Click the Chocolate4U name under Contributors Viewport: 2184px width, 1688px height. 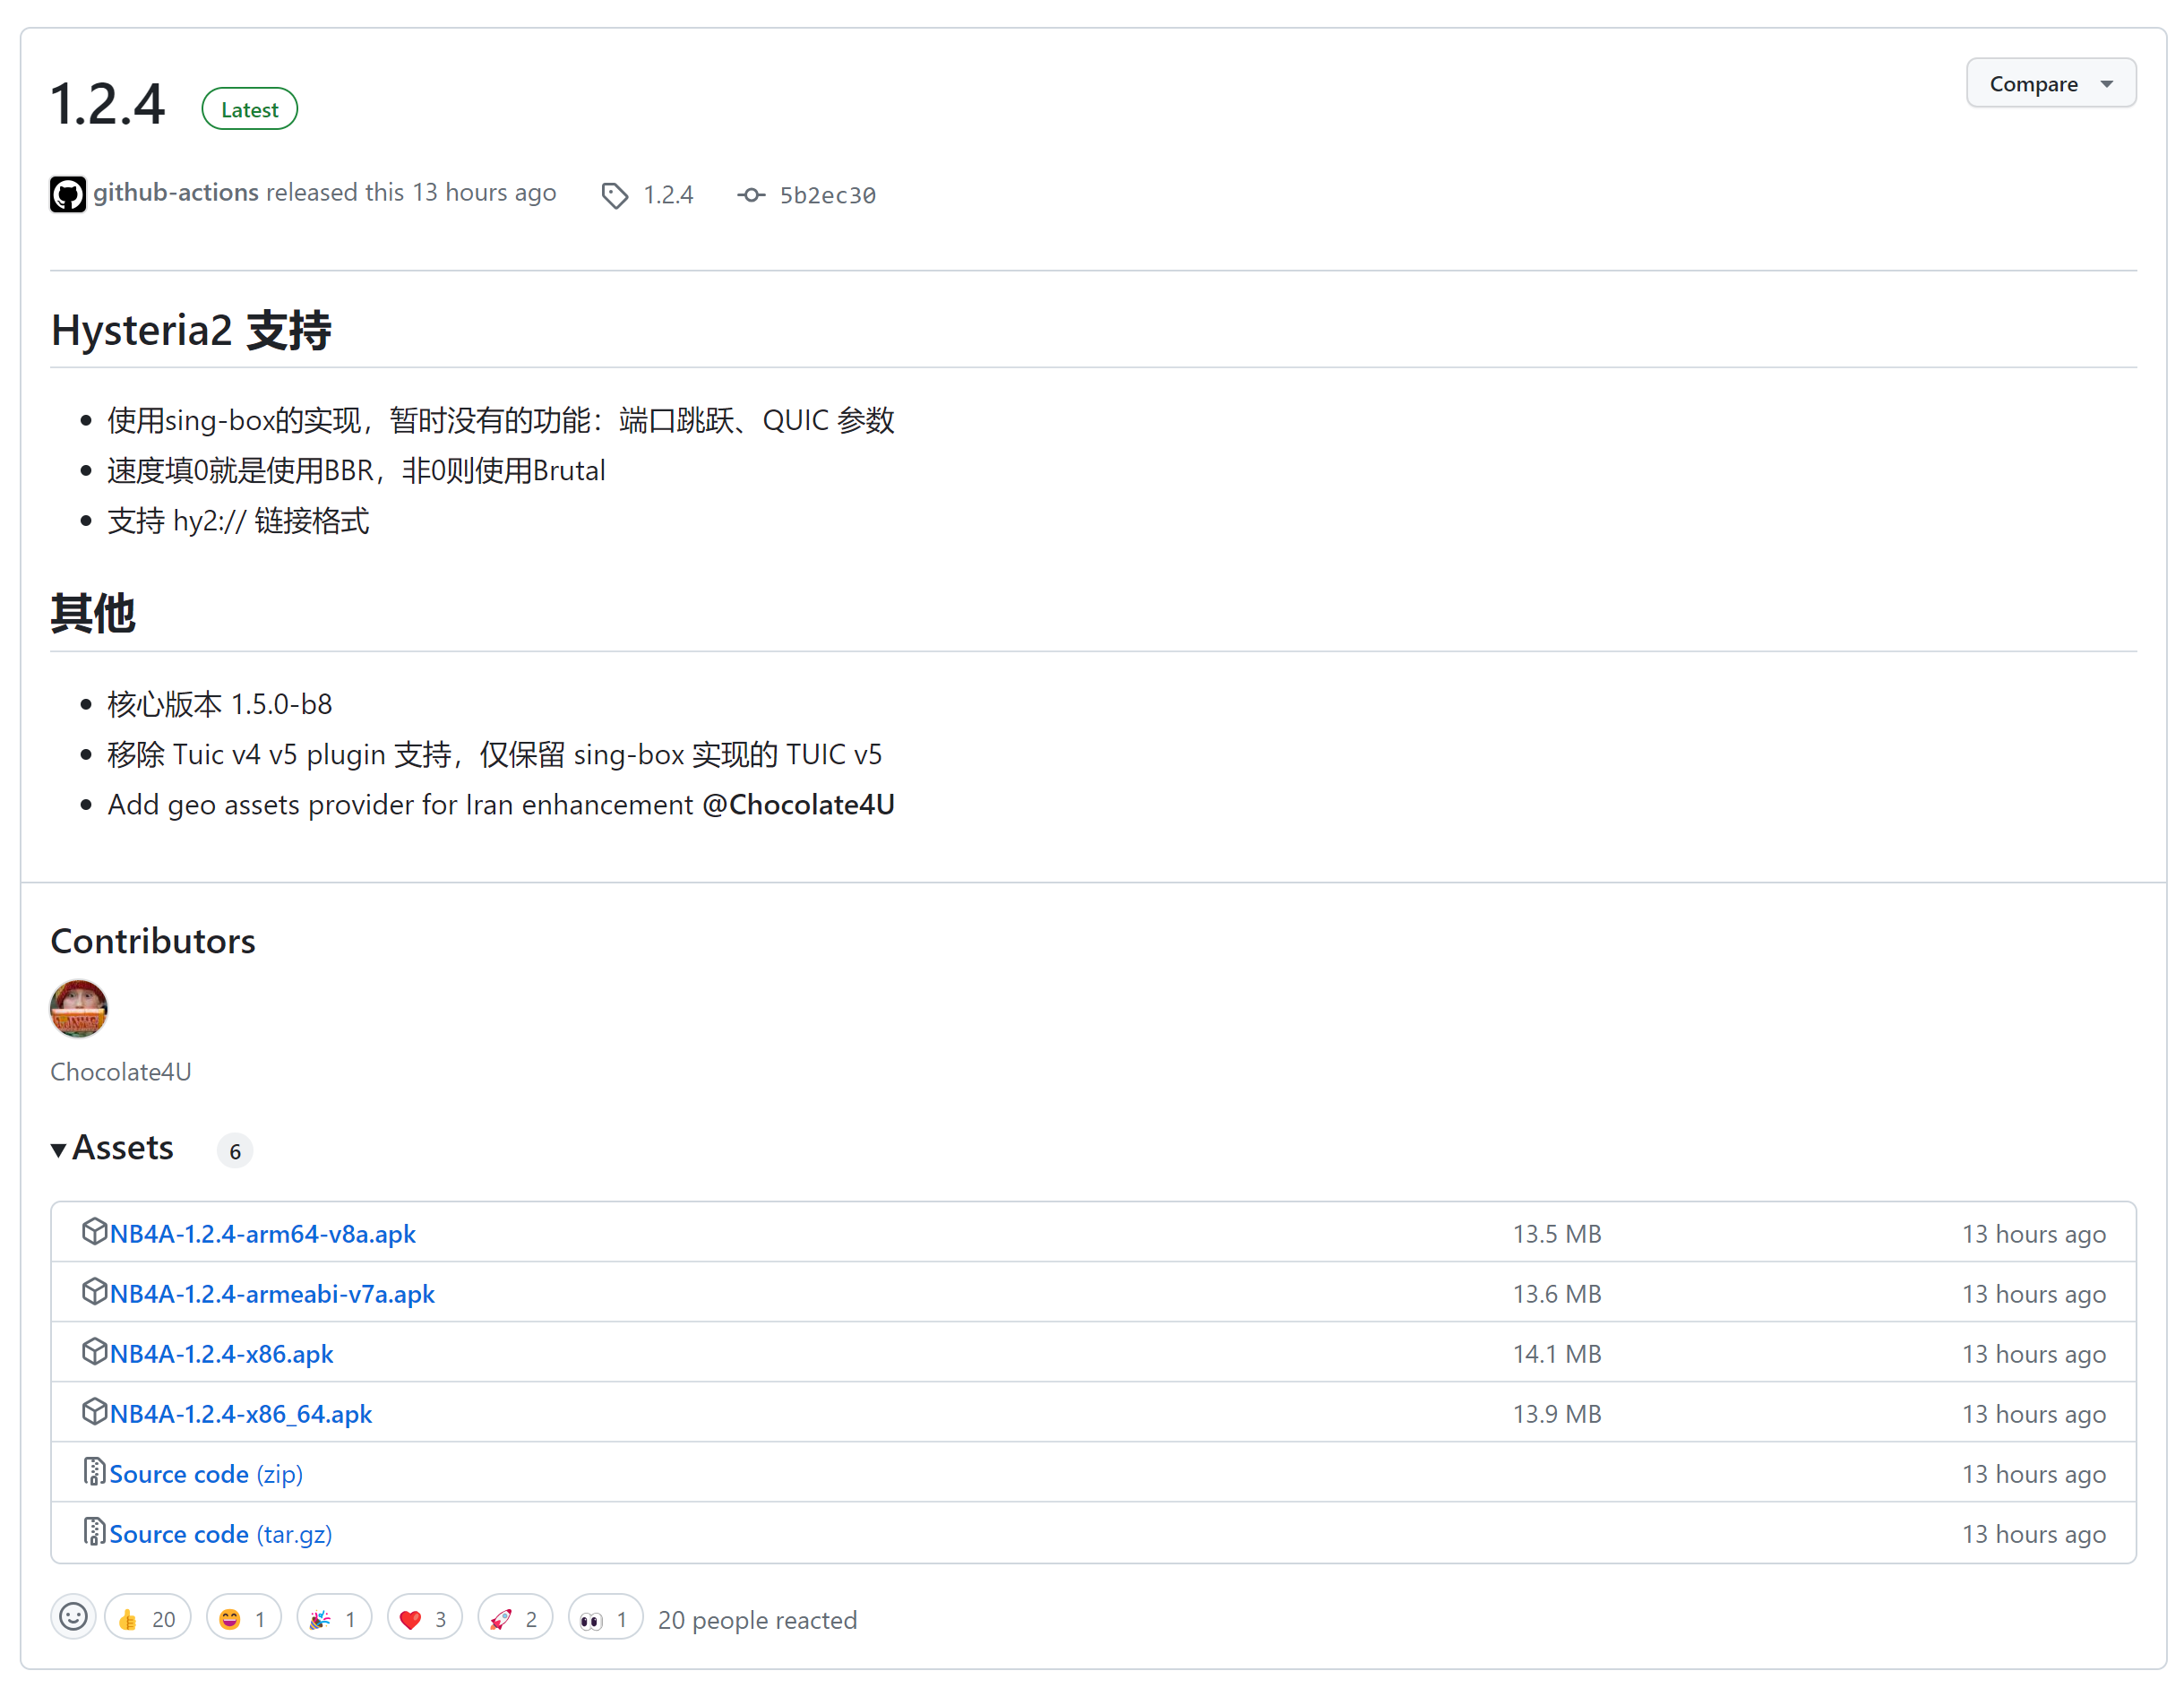121,1072
